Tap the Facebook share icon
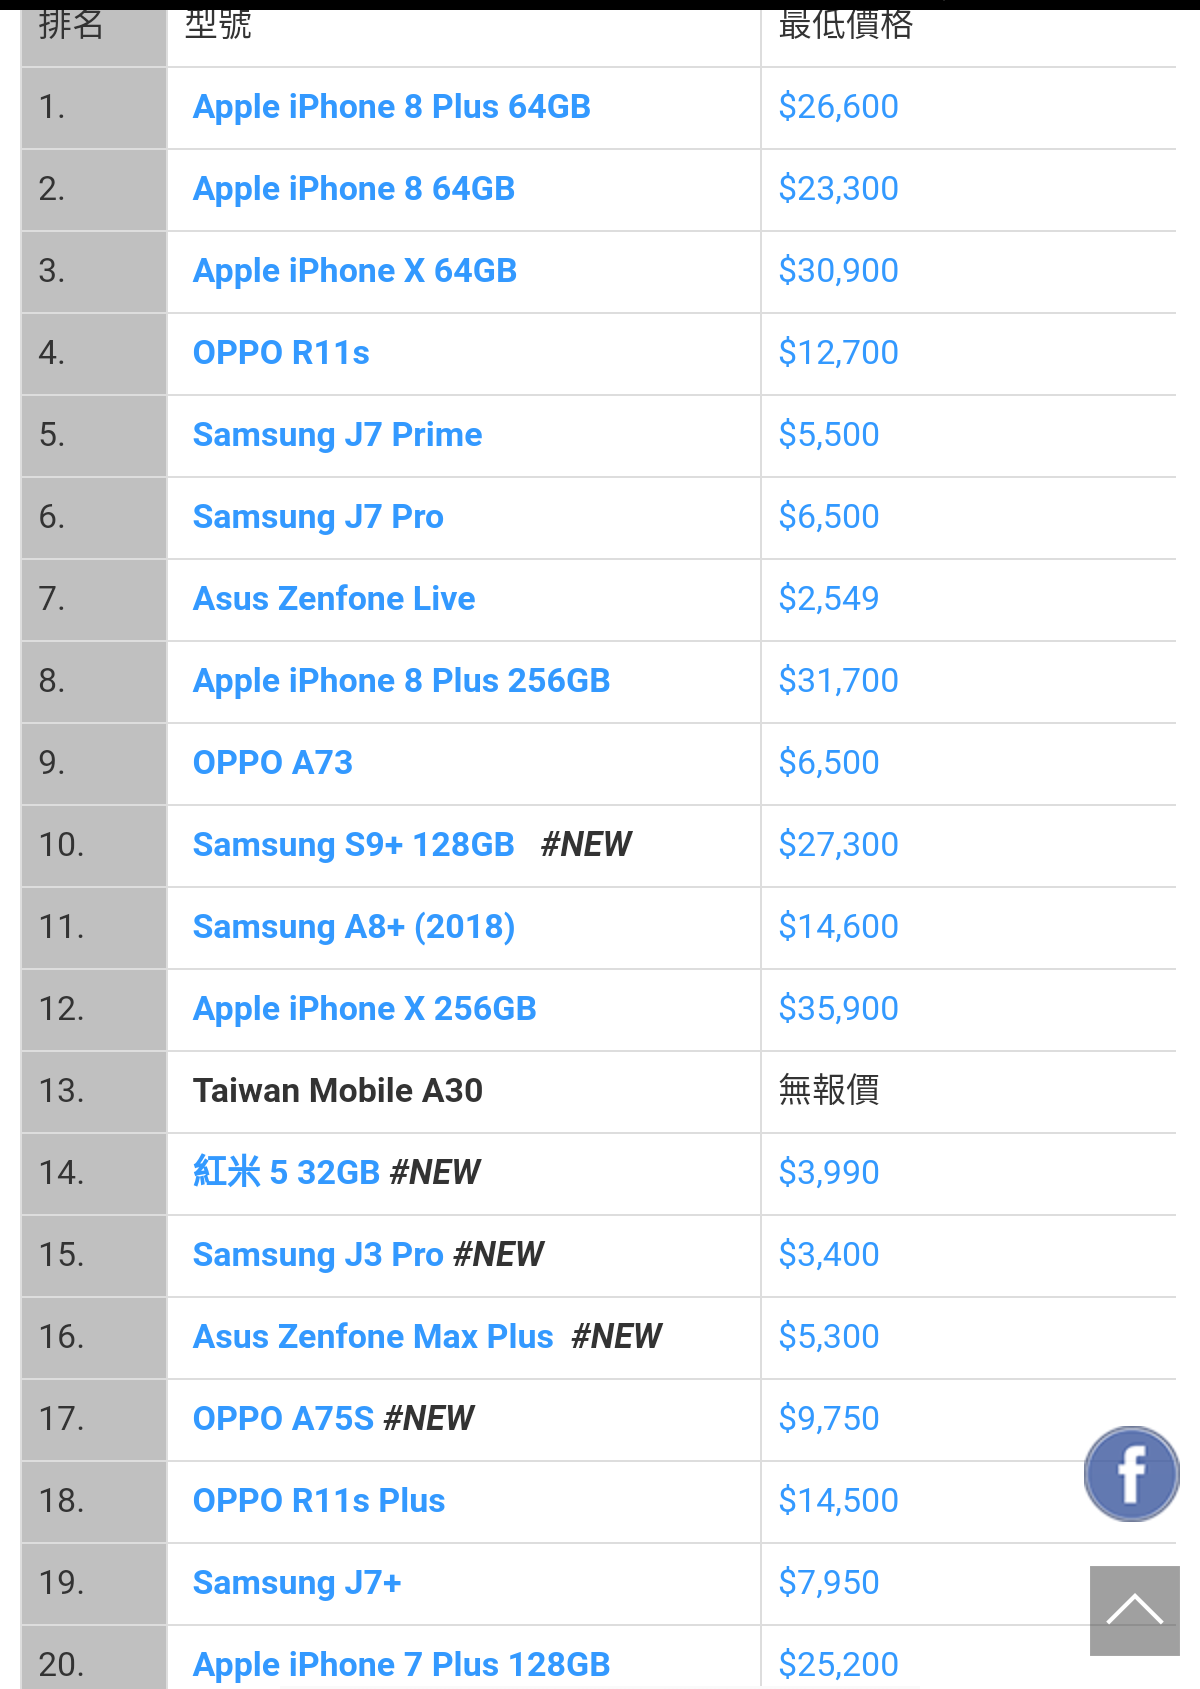1200x1689 pixels. point(1132,1474)
